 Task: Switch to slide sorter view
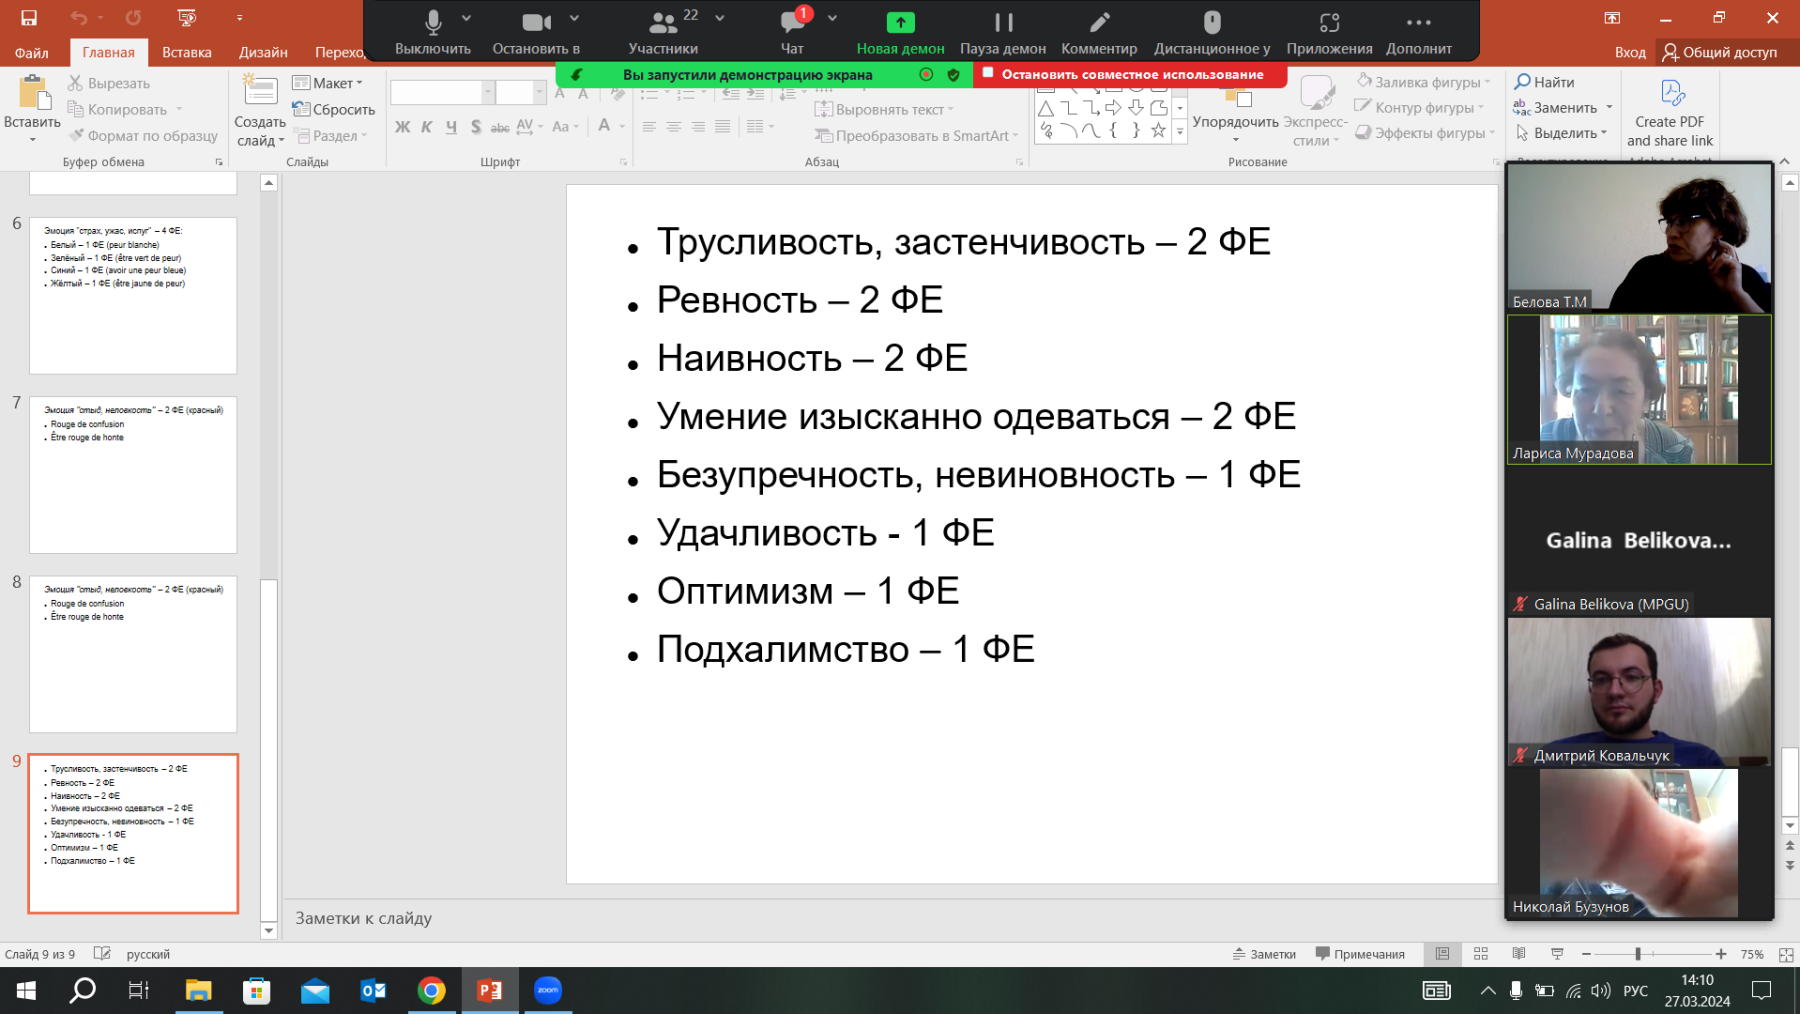click(x=1481, y=954)
